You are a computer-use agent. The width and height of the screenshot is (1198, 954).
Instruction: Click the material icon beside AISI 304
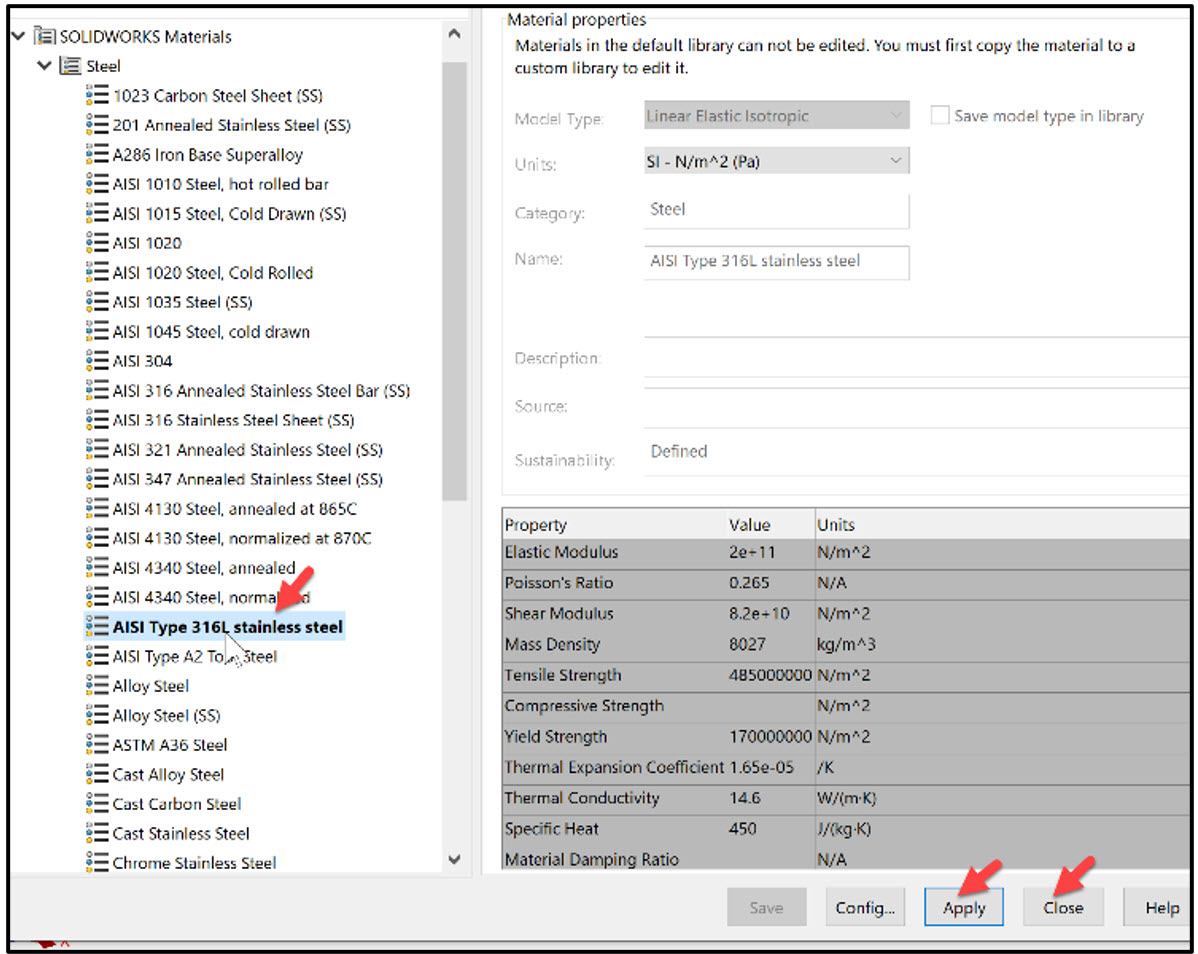[x=97, y=361]
